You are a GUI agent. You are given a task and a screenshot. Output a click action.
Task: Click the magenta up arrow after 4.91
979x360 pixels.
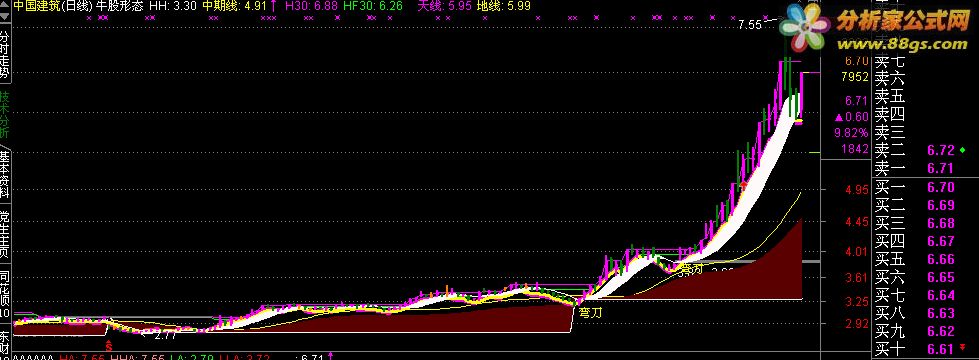pos(273,6)
